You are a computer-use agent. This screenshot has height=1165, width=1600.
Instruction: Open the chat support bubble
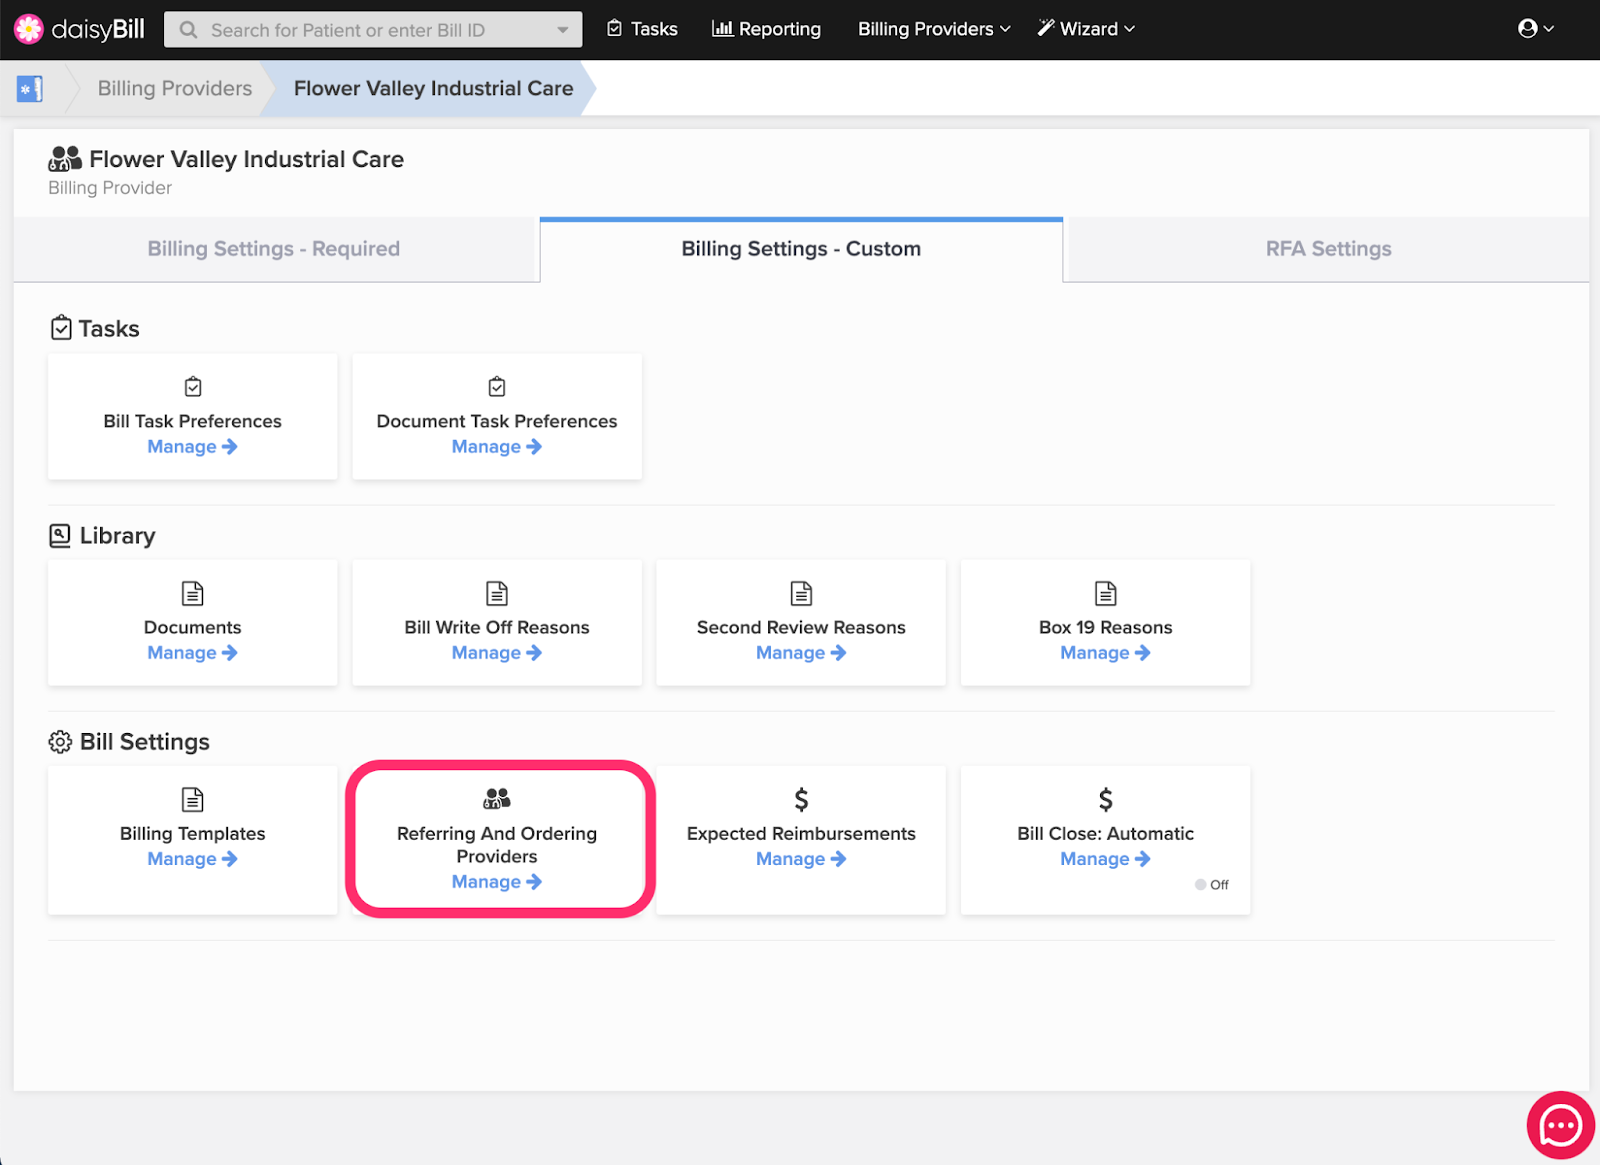[x=1560, y=1126]
